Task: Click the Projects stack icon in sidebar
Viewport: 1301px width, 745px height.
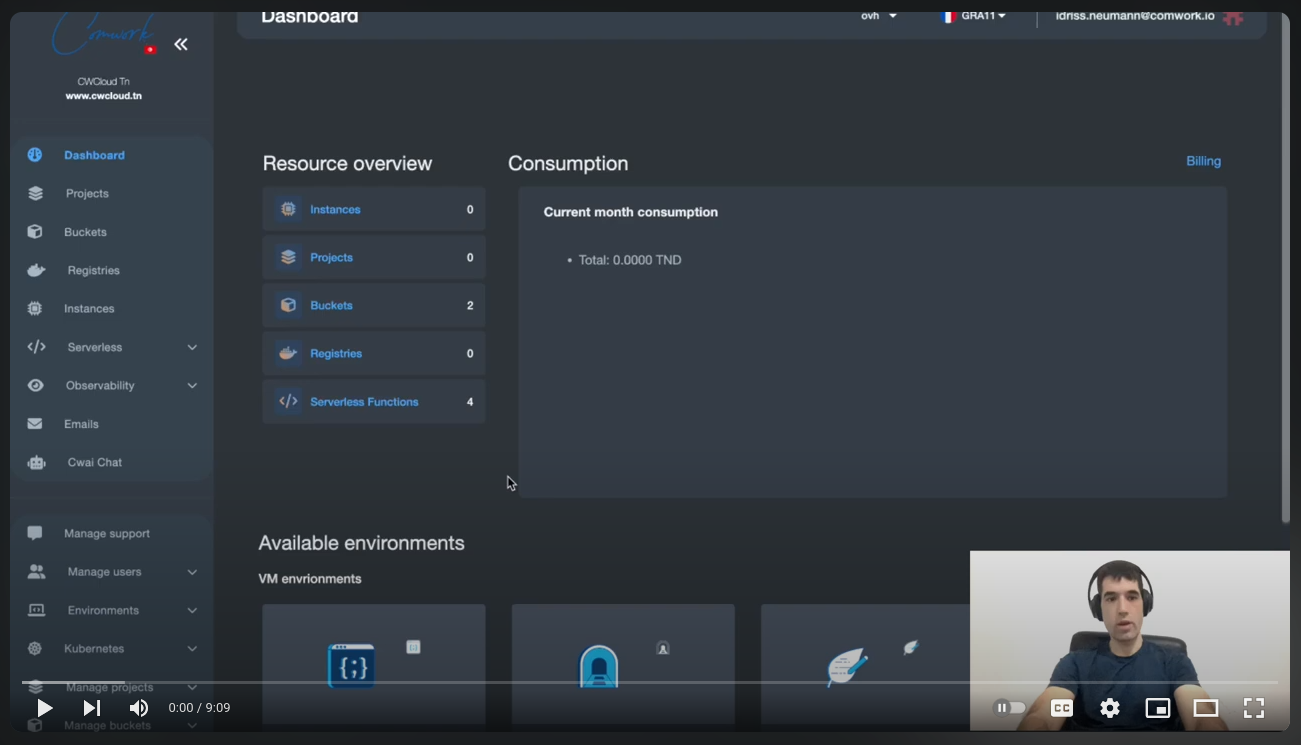Action: coord(35,193)
